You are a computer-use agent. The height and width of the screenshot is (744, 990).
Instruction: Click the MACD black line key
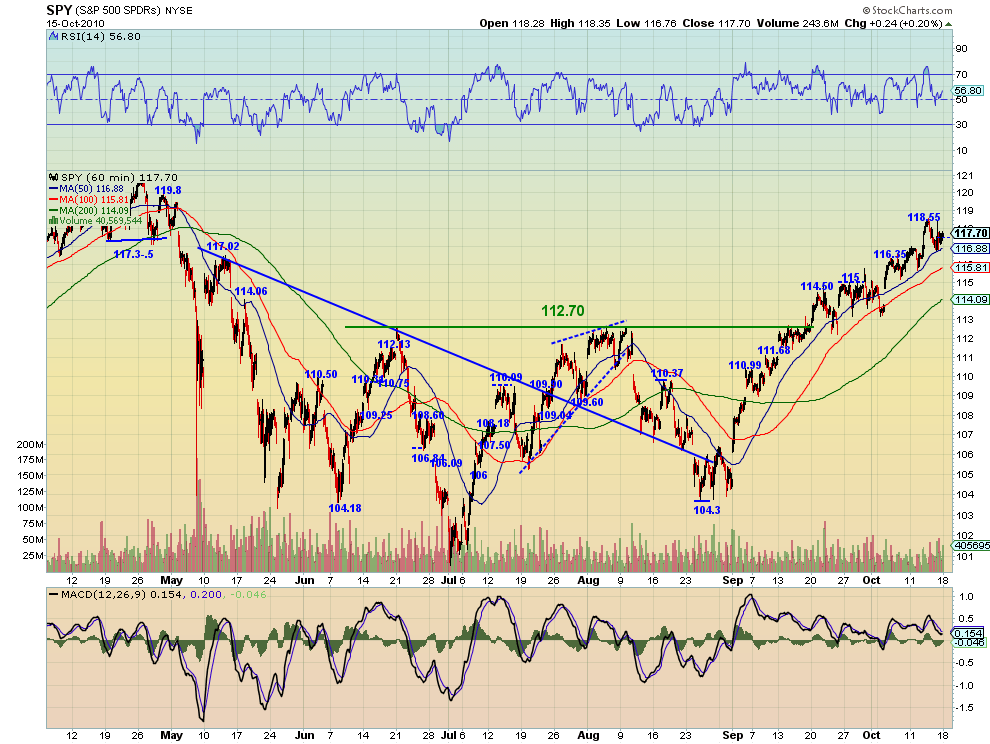54,594
